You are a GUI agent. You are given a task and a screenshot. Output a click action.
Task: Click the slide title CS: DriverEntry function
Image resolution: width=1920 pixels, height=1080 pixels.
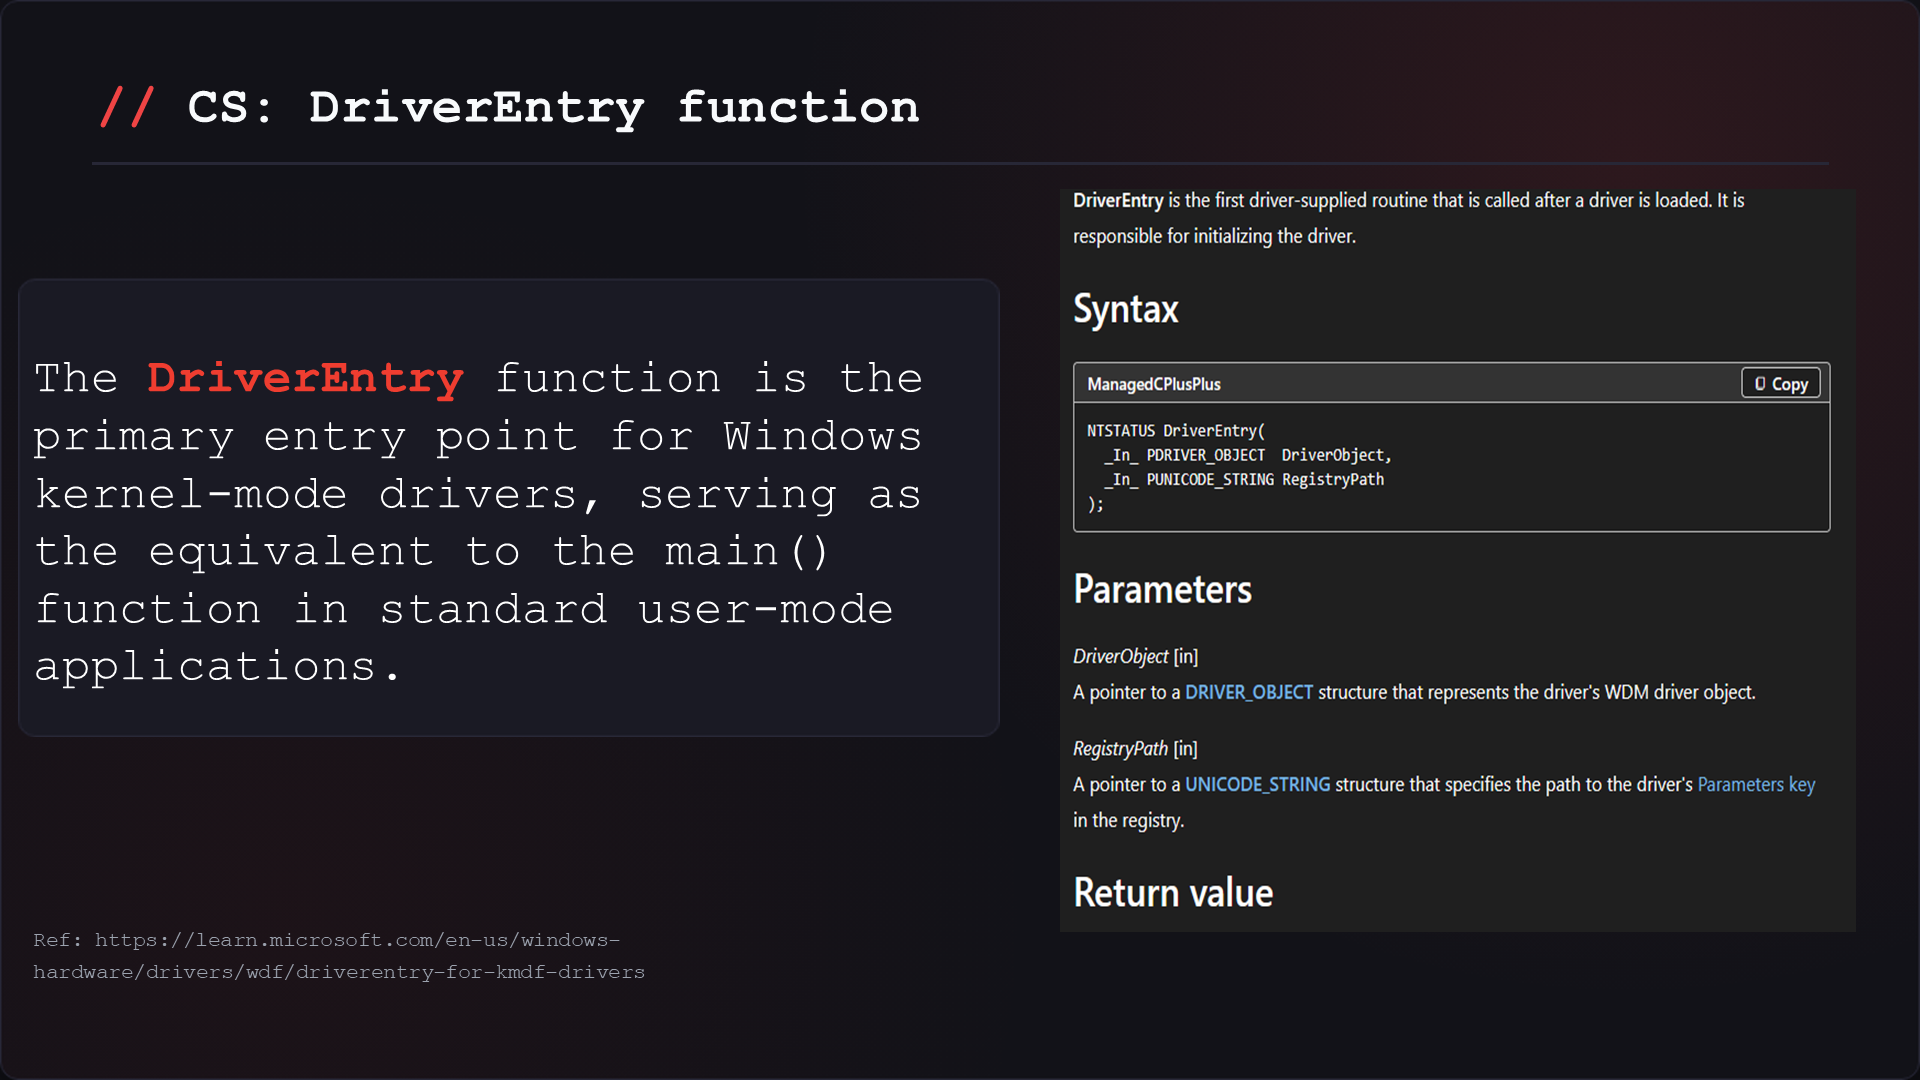[553, 108]
